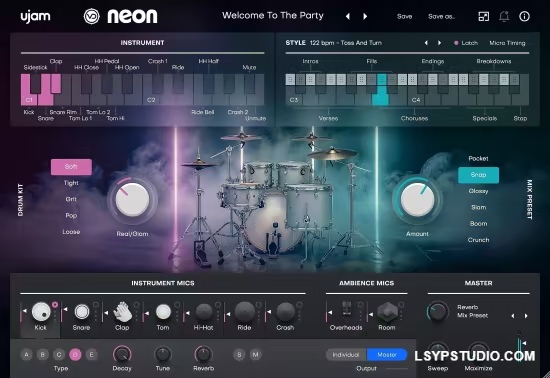Open the style name 122 bpm - Toss And Turn
Image resolution: width=550 pixels, height=378 pixels.
[346, 43]
